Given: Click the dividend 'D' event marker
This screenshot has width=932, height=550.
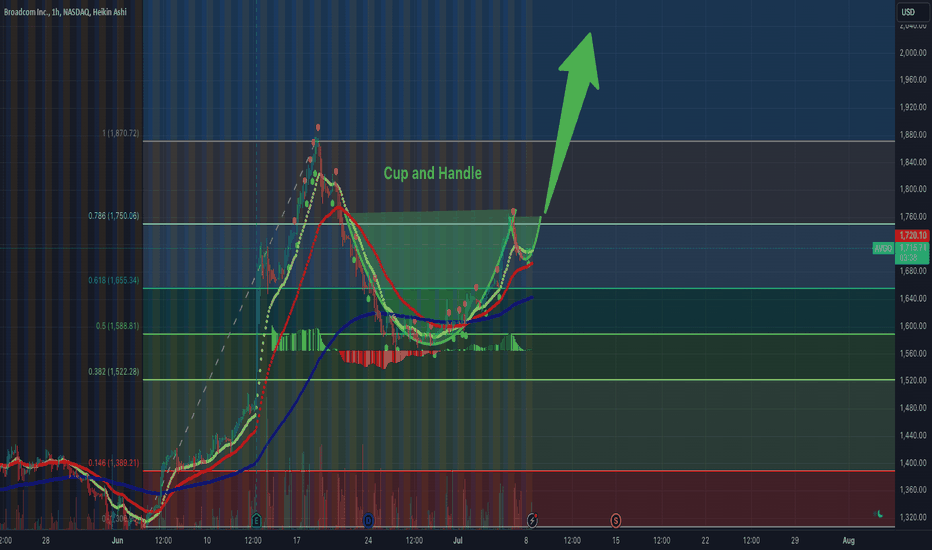Looking at the screenshot, I should pos(369,521).
